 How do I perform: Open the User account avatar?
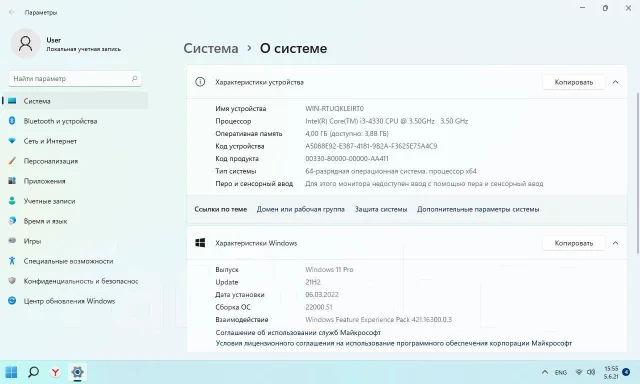point(25,44)
